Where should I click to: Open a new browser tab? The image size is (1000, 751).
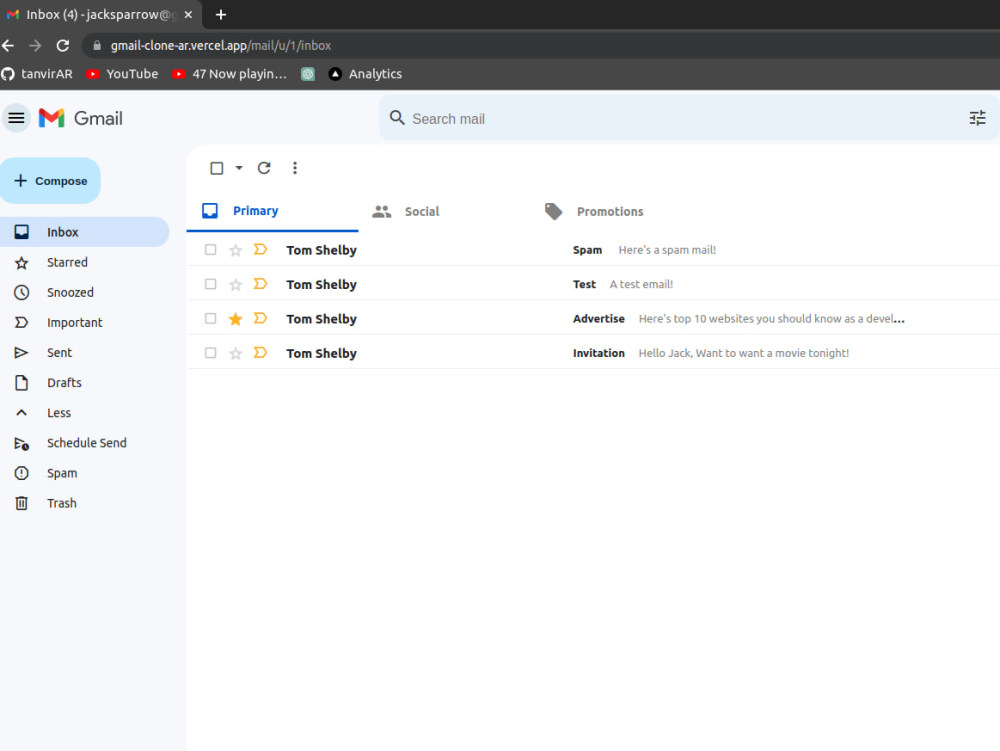[221, 15]
